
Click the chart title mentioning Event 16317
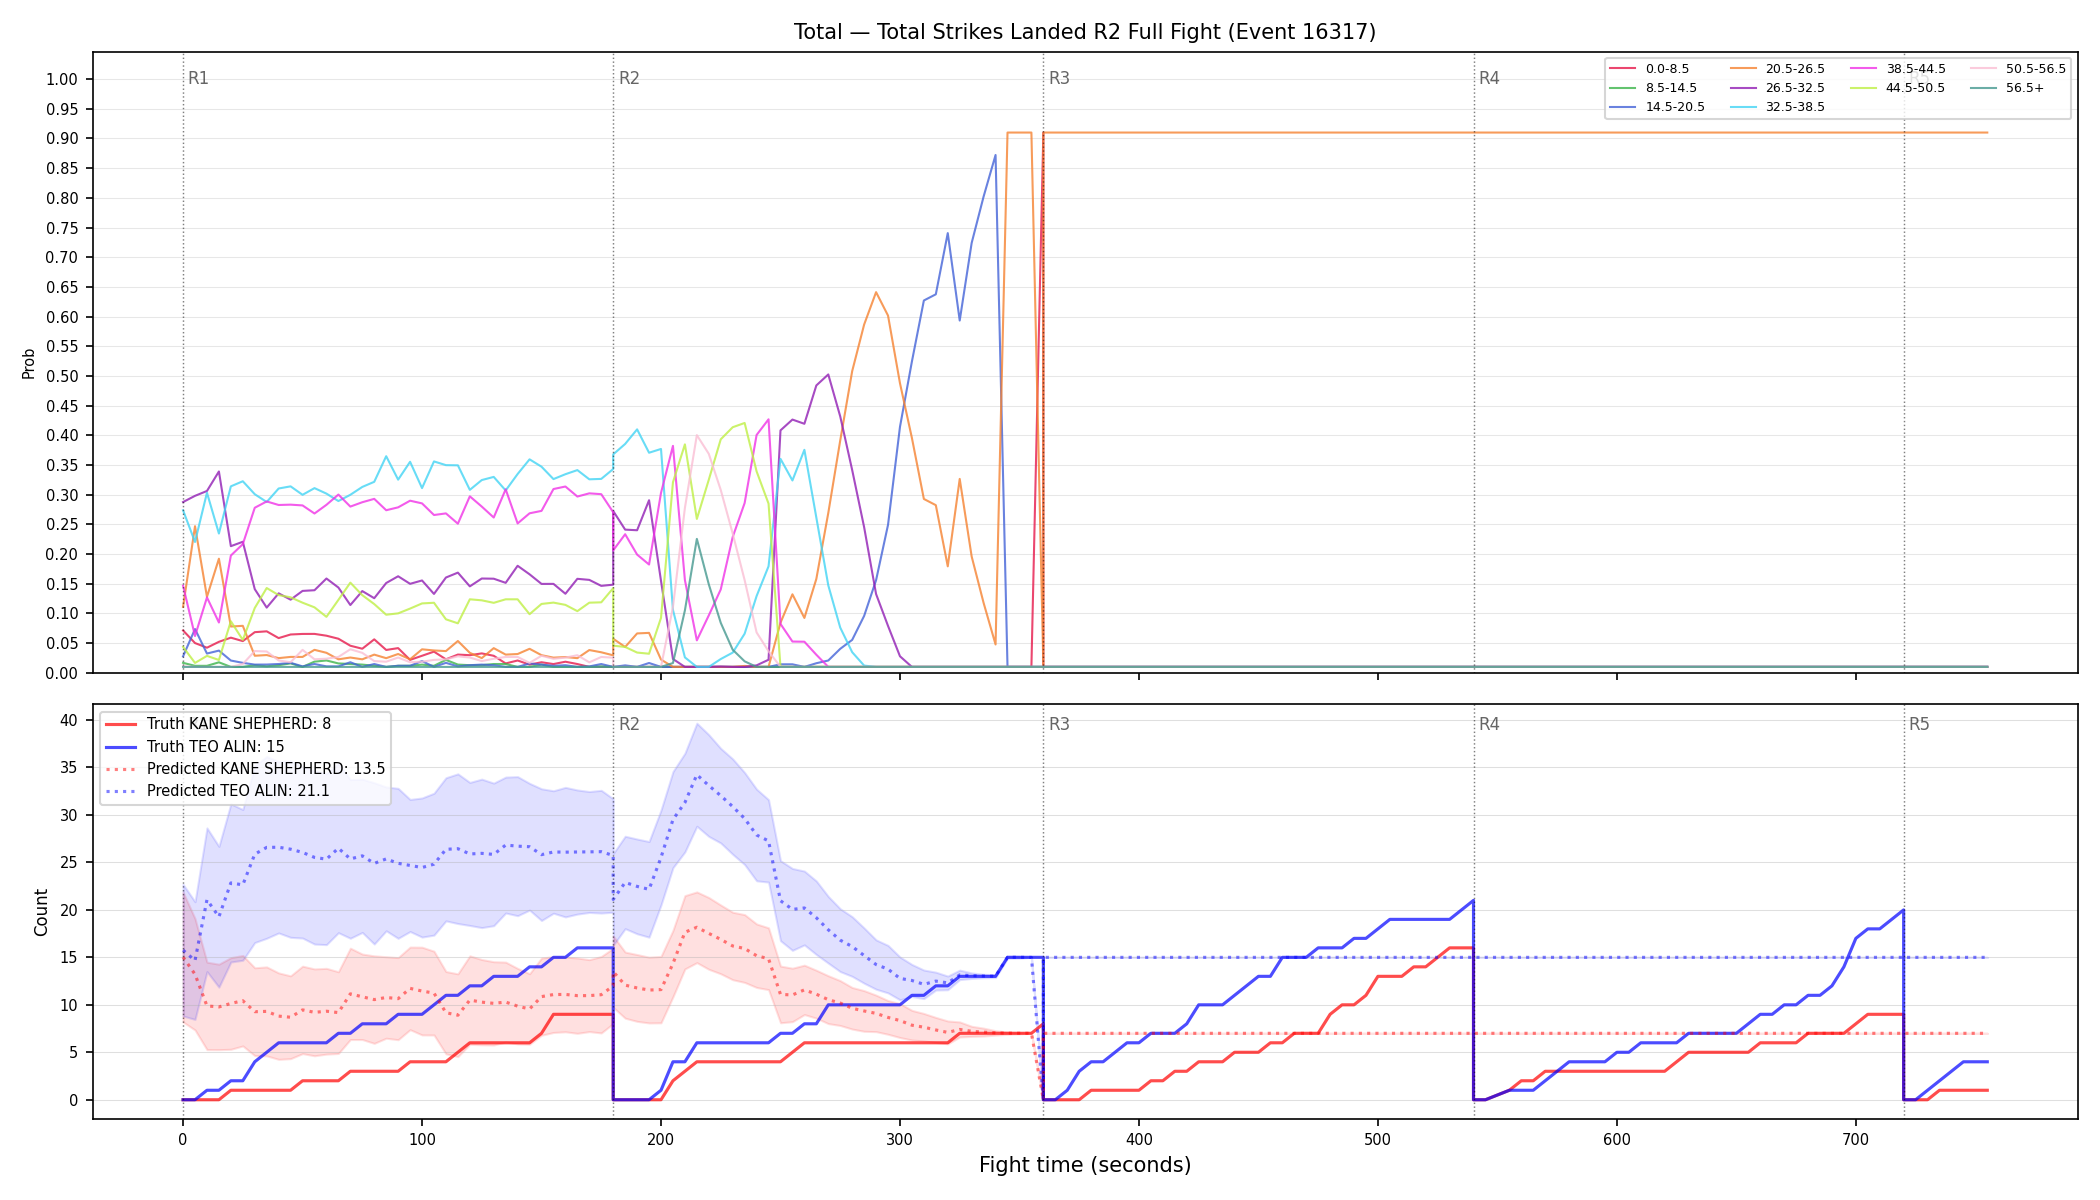pos(1085,32)
